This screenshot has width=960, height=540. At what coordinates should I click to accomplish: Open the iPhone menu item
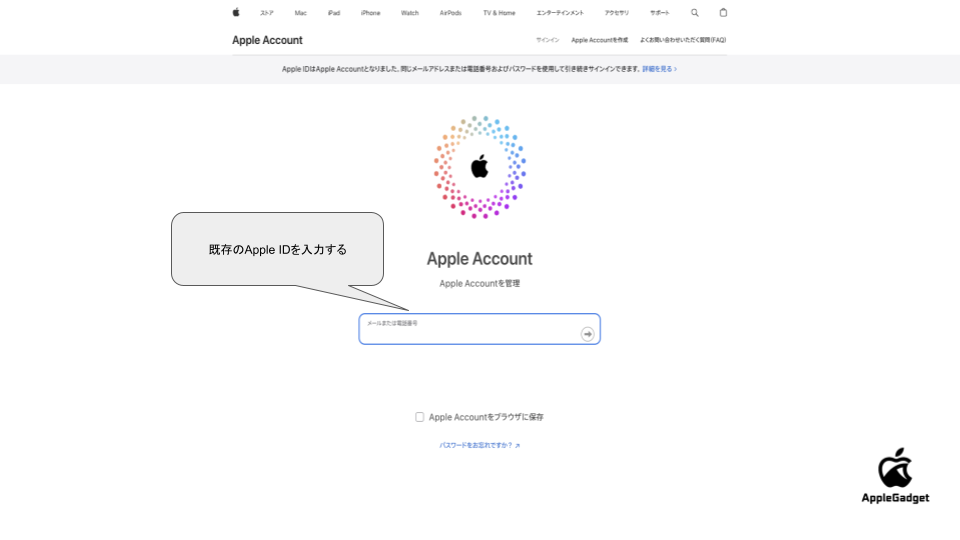pos(370,13)
